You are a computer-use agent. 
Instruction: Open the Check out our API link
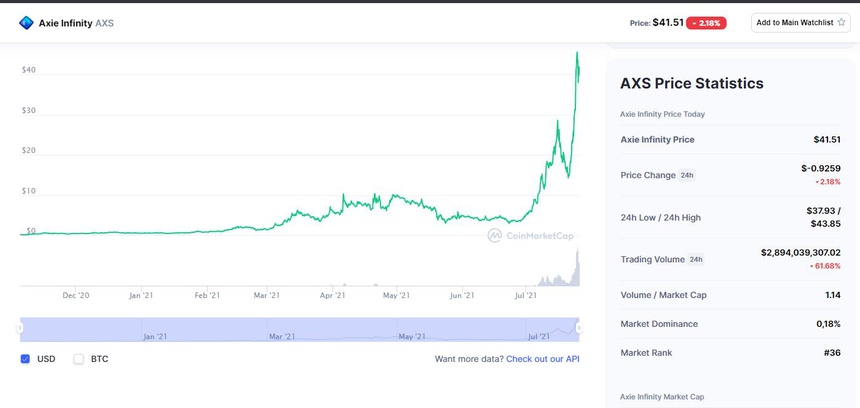[542, 358]
